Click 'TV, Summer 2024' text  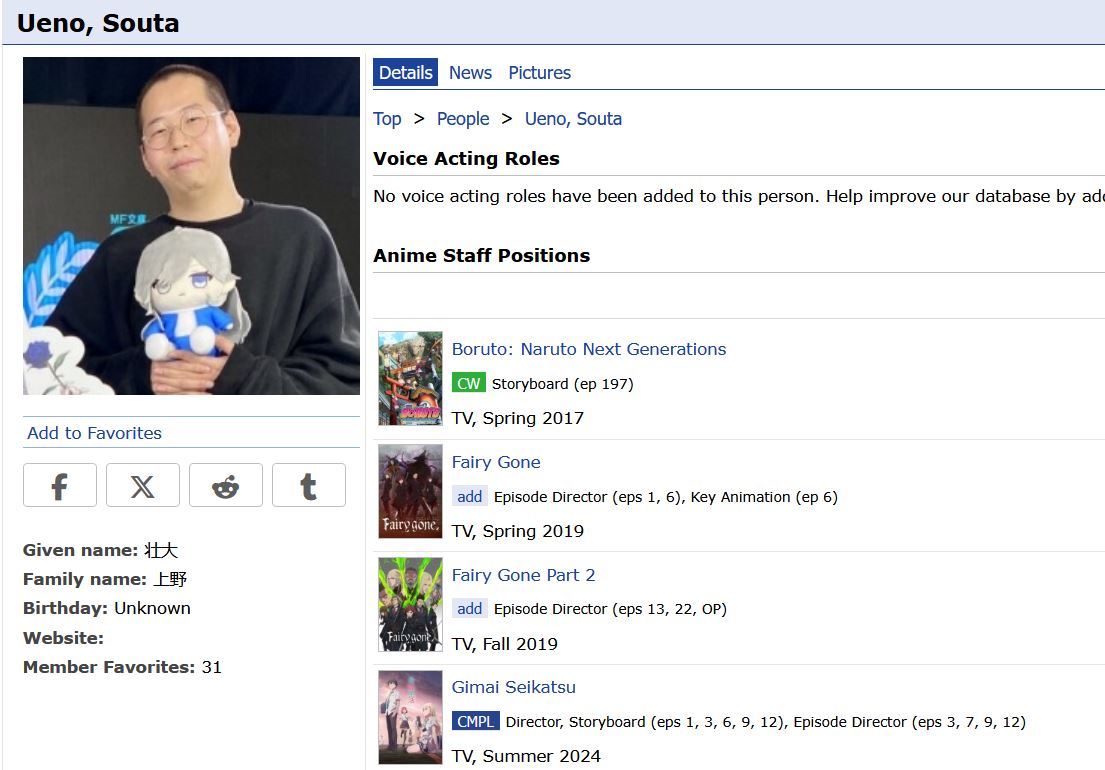[526, 756]
